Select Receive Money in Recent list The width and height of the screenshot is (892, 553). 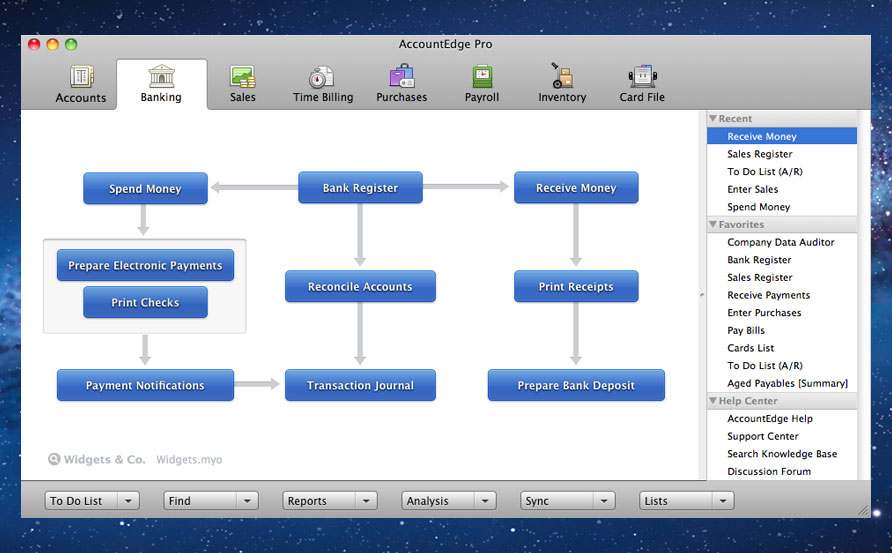click(782, 136)
